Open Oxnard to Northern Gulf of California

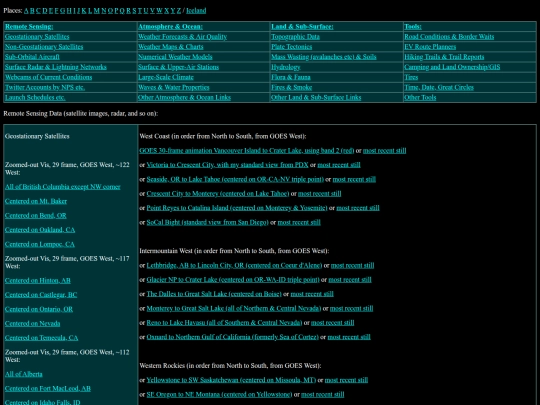tap(232, 337)
